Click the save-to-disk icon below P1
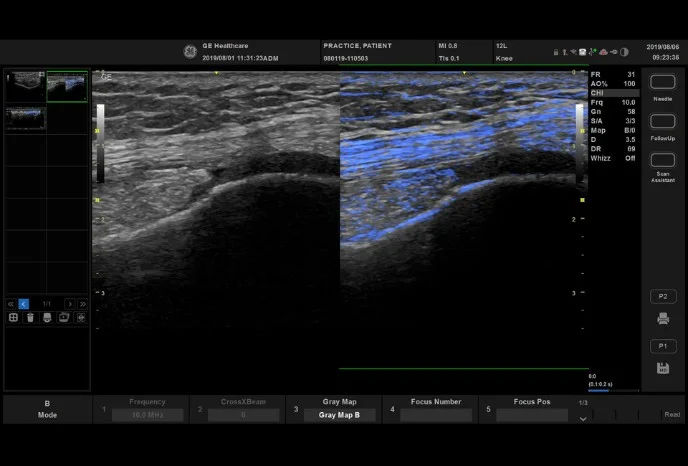This screenshot has height=466, width=688. [x=662, y=368]
